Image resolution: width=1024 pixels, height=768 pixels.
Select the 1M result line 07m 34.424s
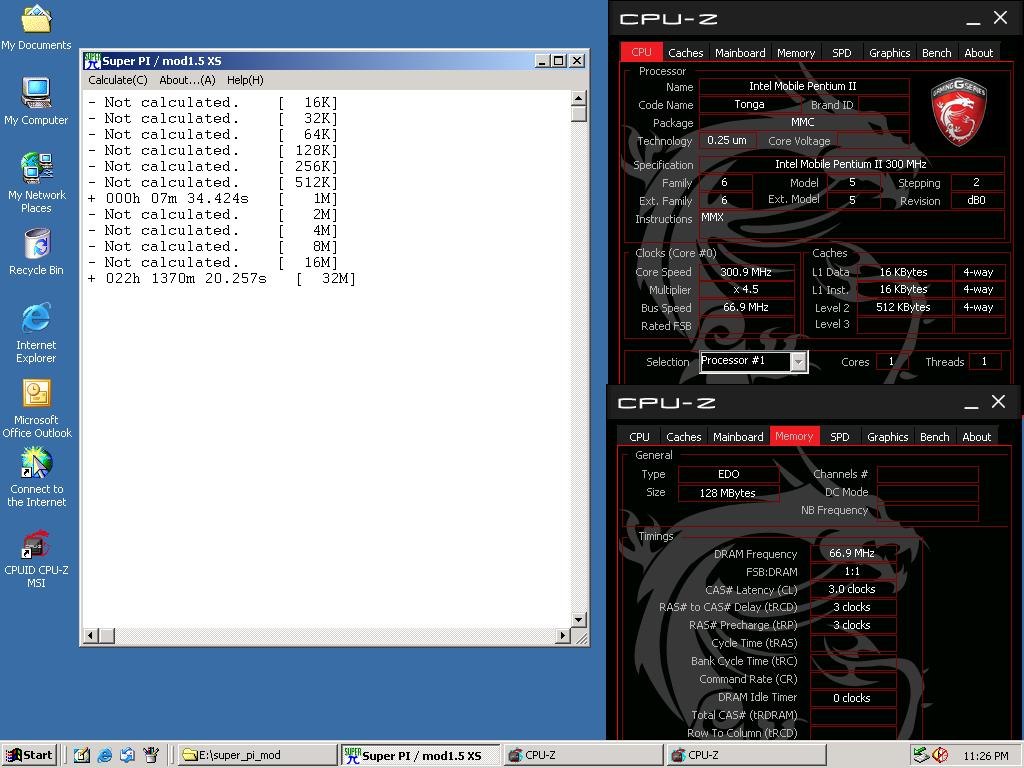213,199
